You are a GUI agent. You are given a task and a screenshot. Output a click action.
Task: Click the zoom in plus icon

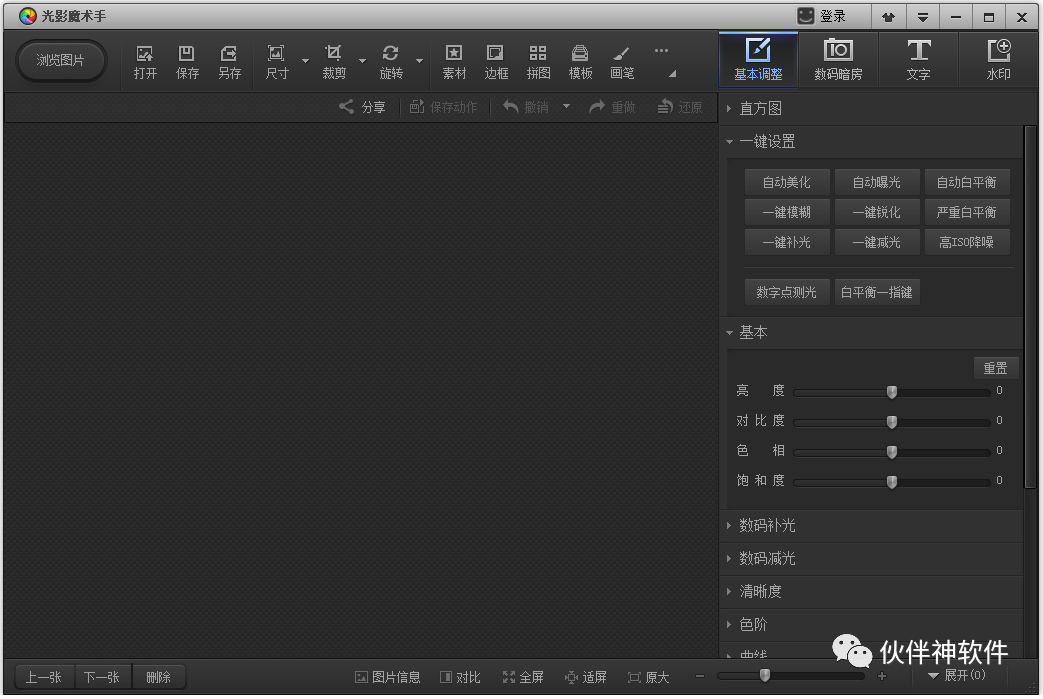(882, 676)
